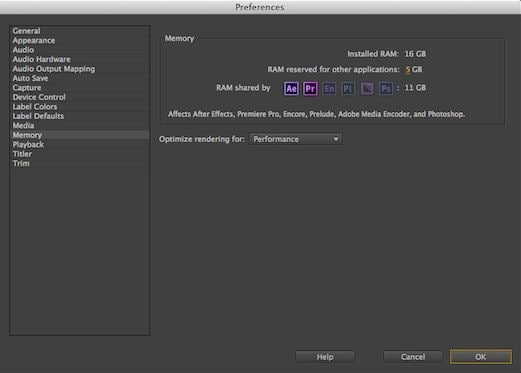This screenshot has width=521, height=373.
Task: Confirm preferences with OK button
Action: (x=480, y=357)
